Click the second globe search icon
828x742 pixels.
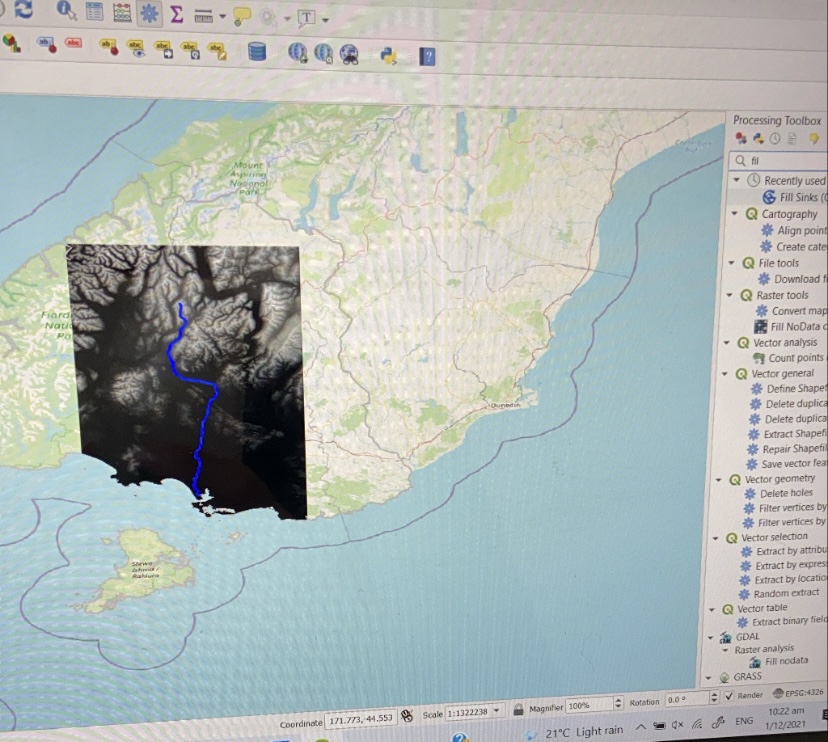(323, 54)
